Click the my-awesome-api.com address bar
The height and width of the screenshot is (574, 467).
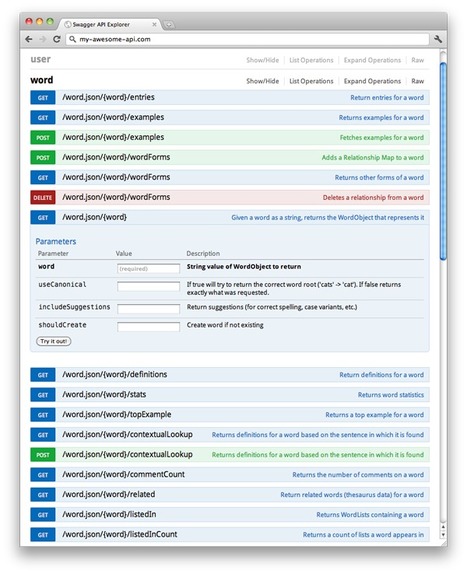tap(247, 39)
